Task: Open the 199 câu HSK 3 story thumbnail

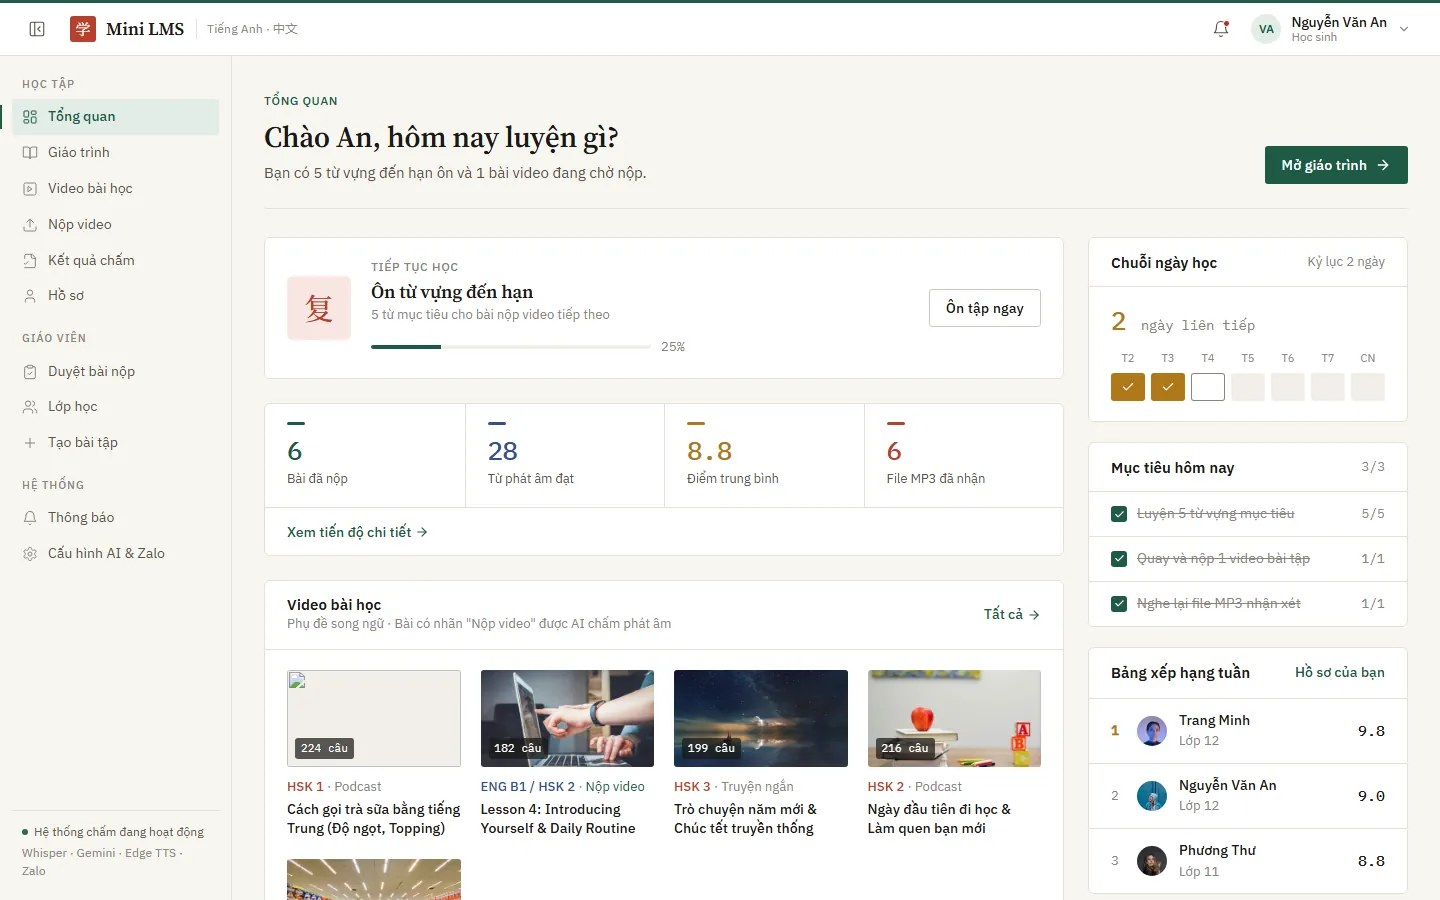Action: pyautogui.click(x=761, y=719)
